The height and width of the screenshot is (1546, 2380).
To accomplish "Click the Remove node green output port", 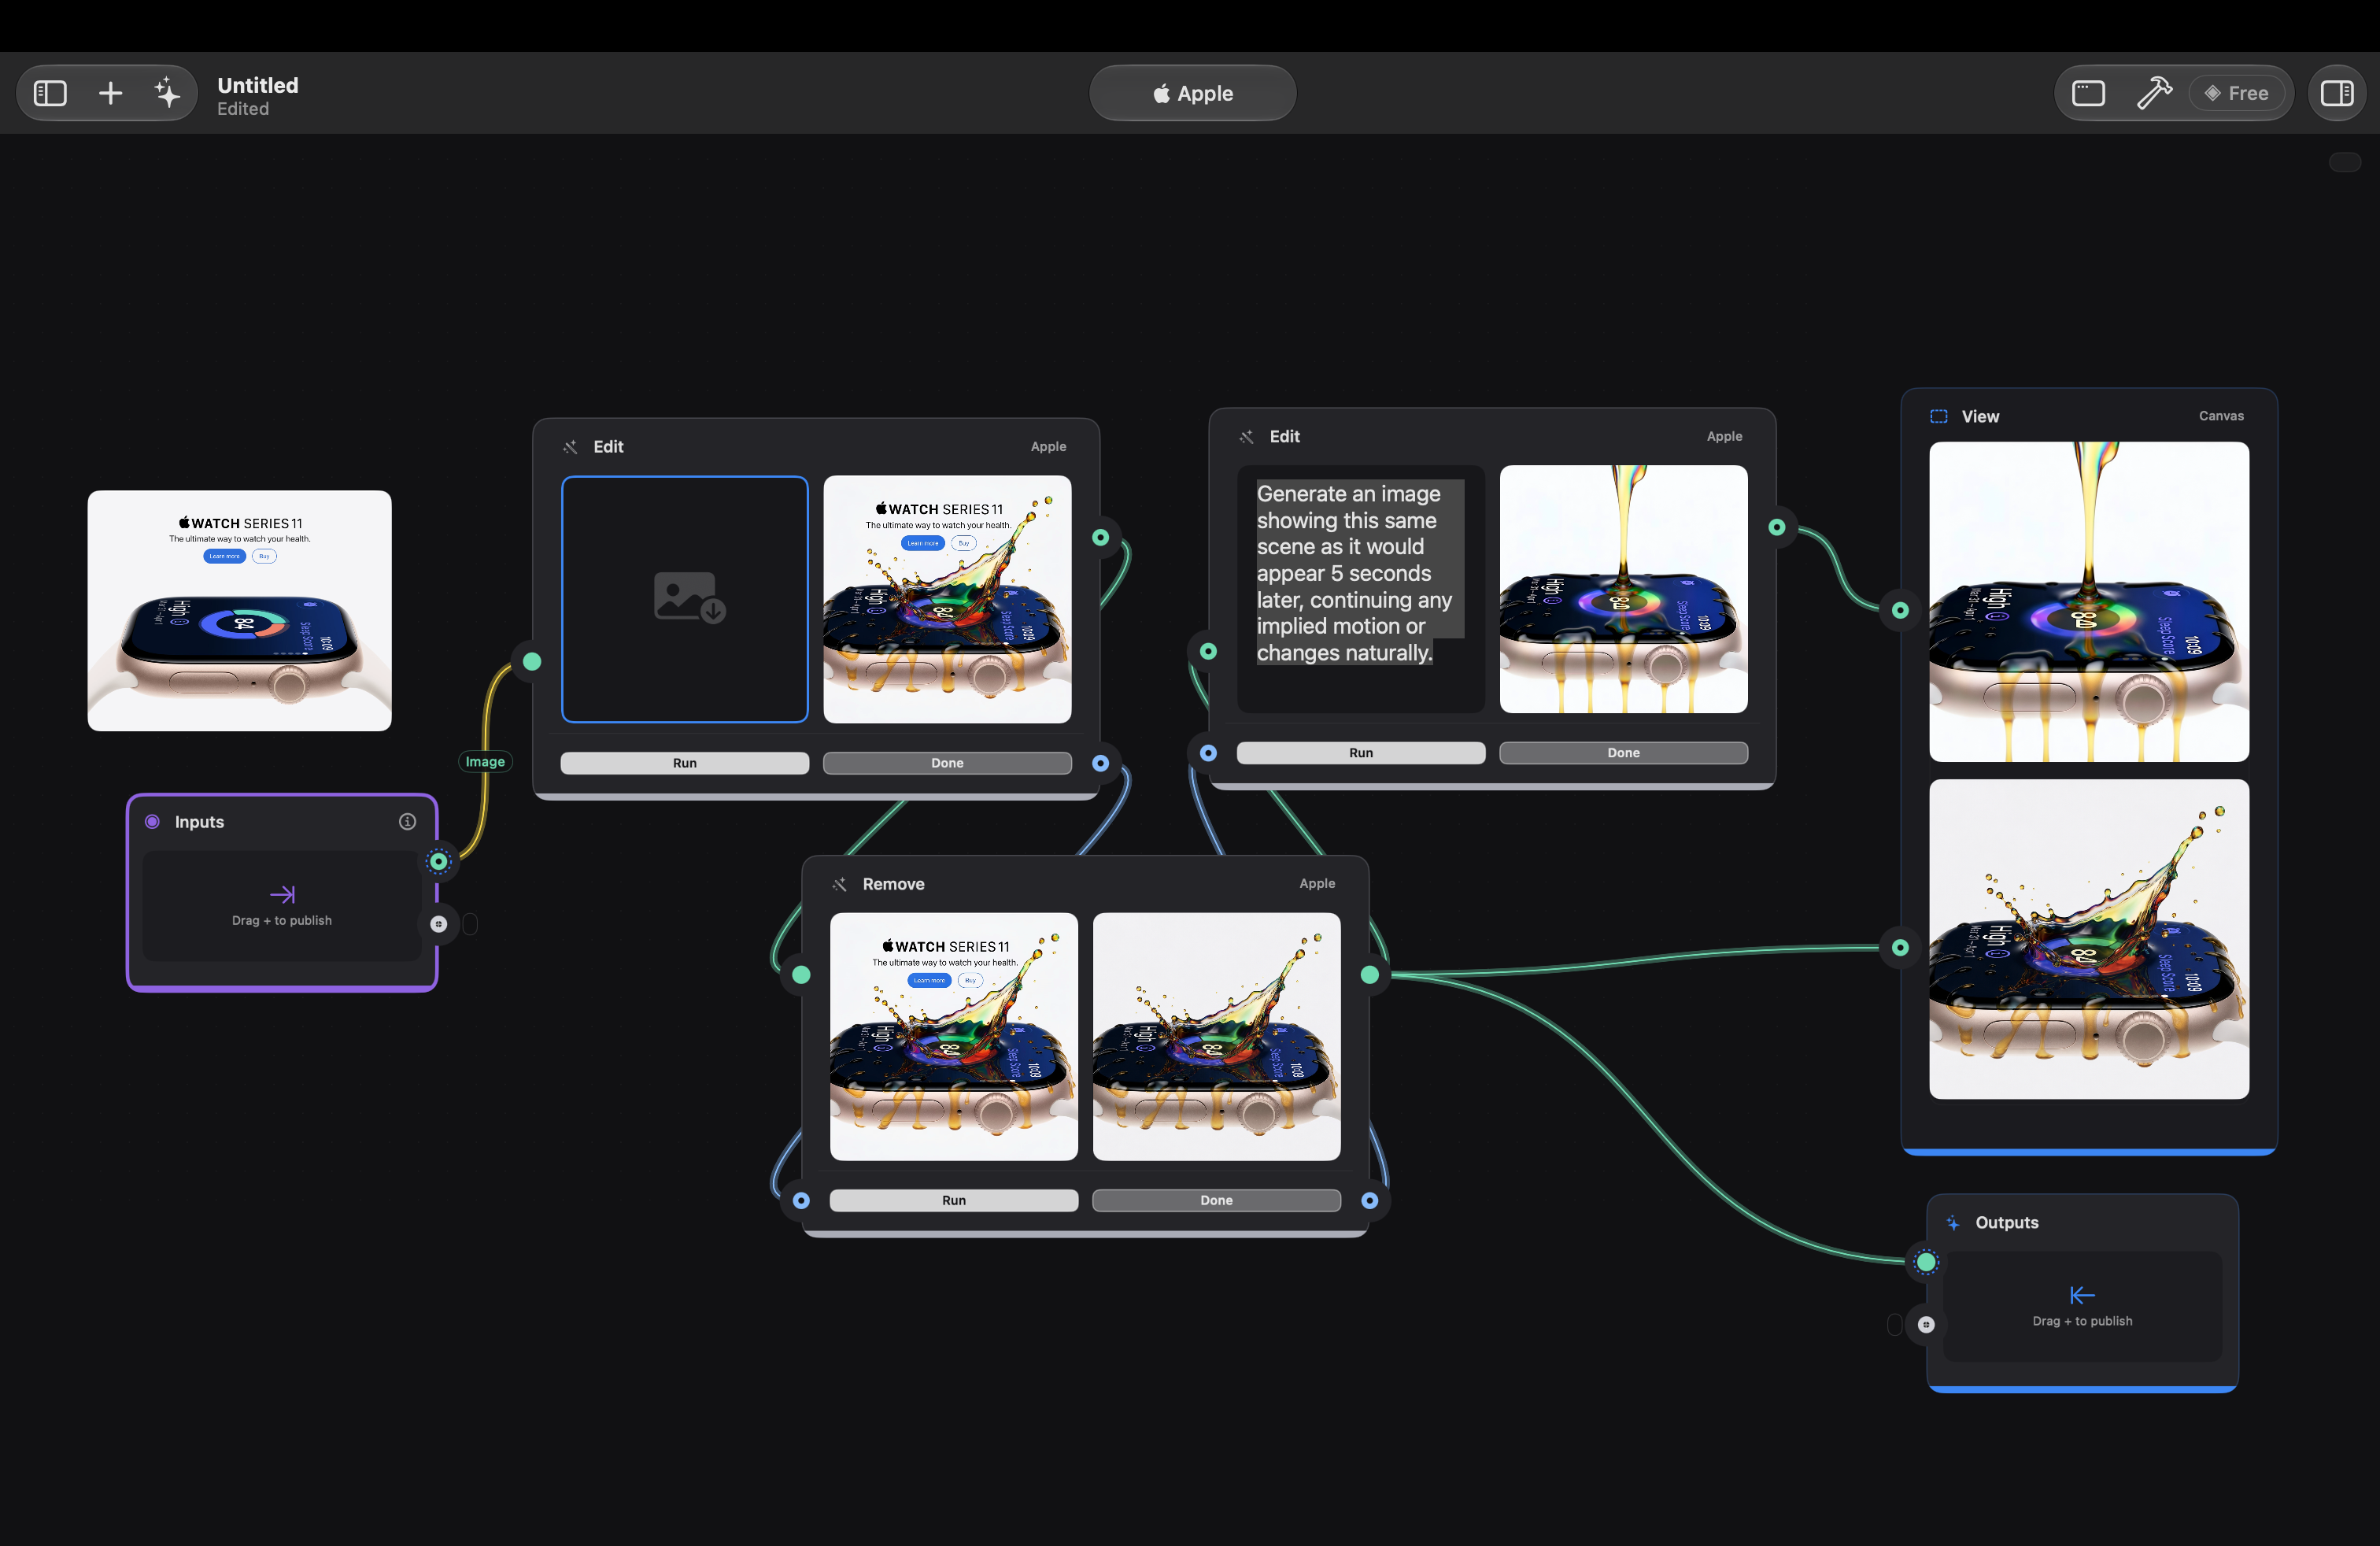I will [1370, 974].
